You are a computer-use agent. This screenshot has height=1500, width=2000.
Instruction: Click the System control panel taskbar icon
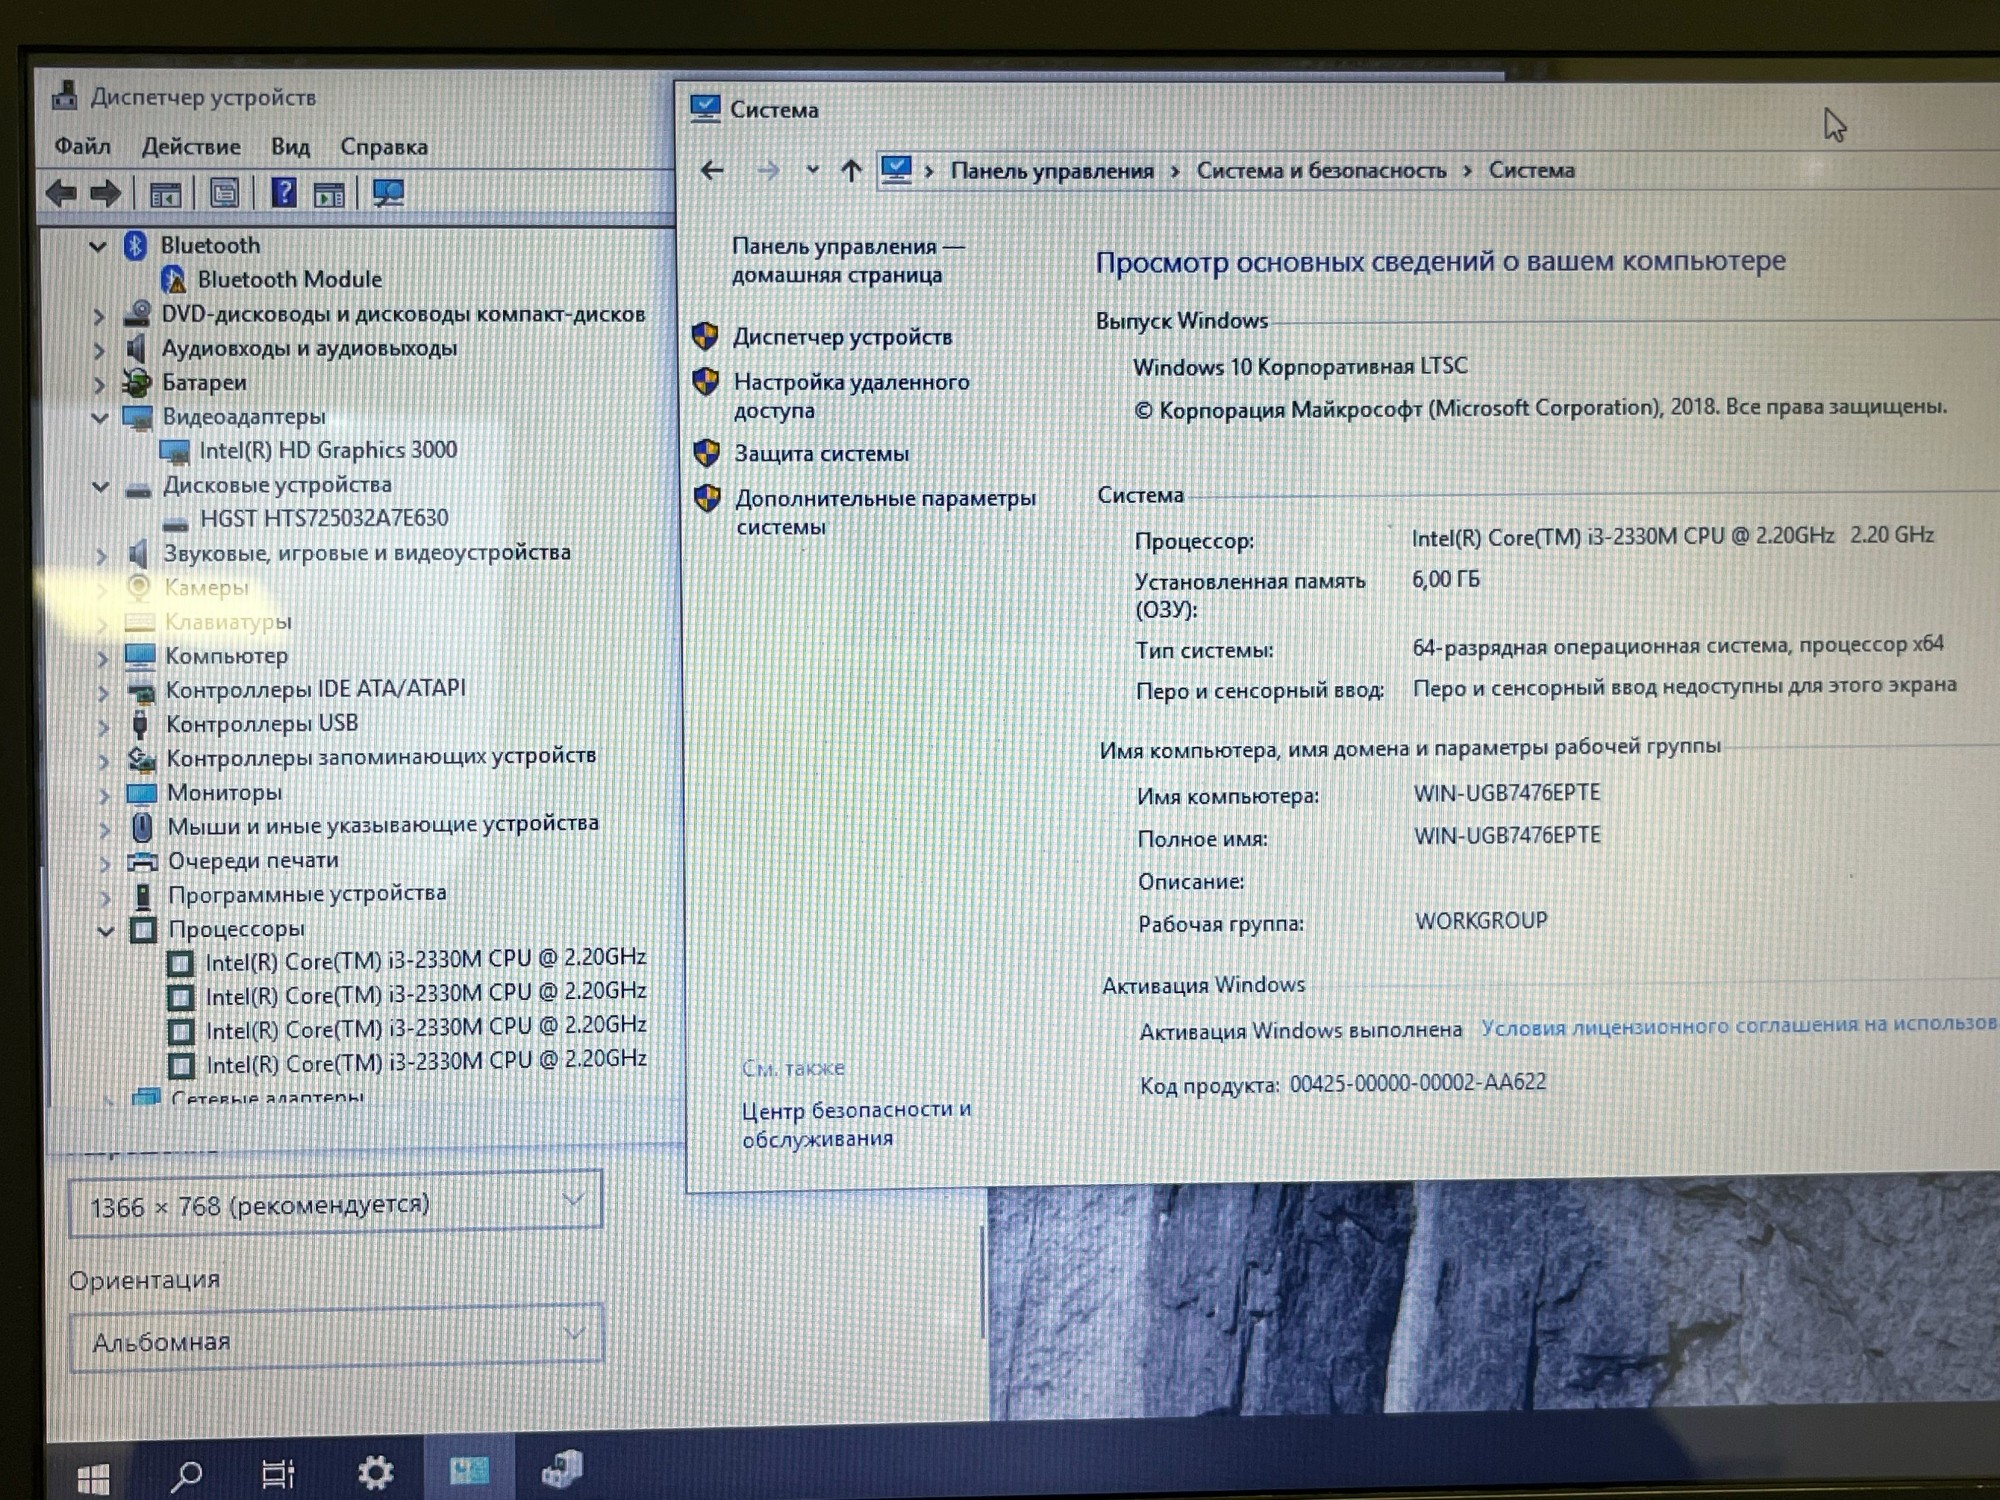469,1469
